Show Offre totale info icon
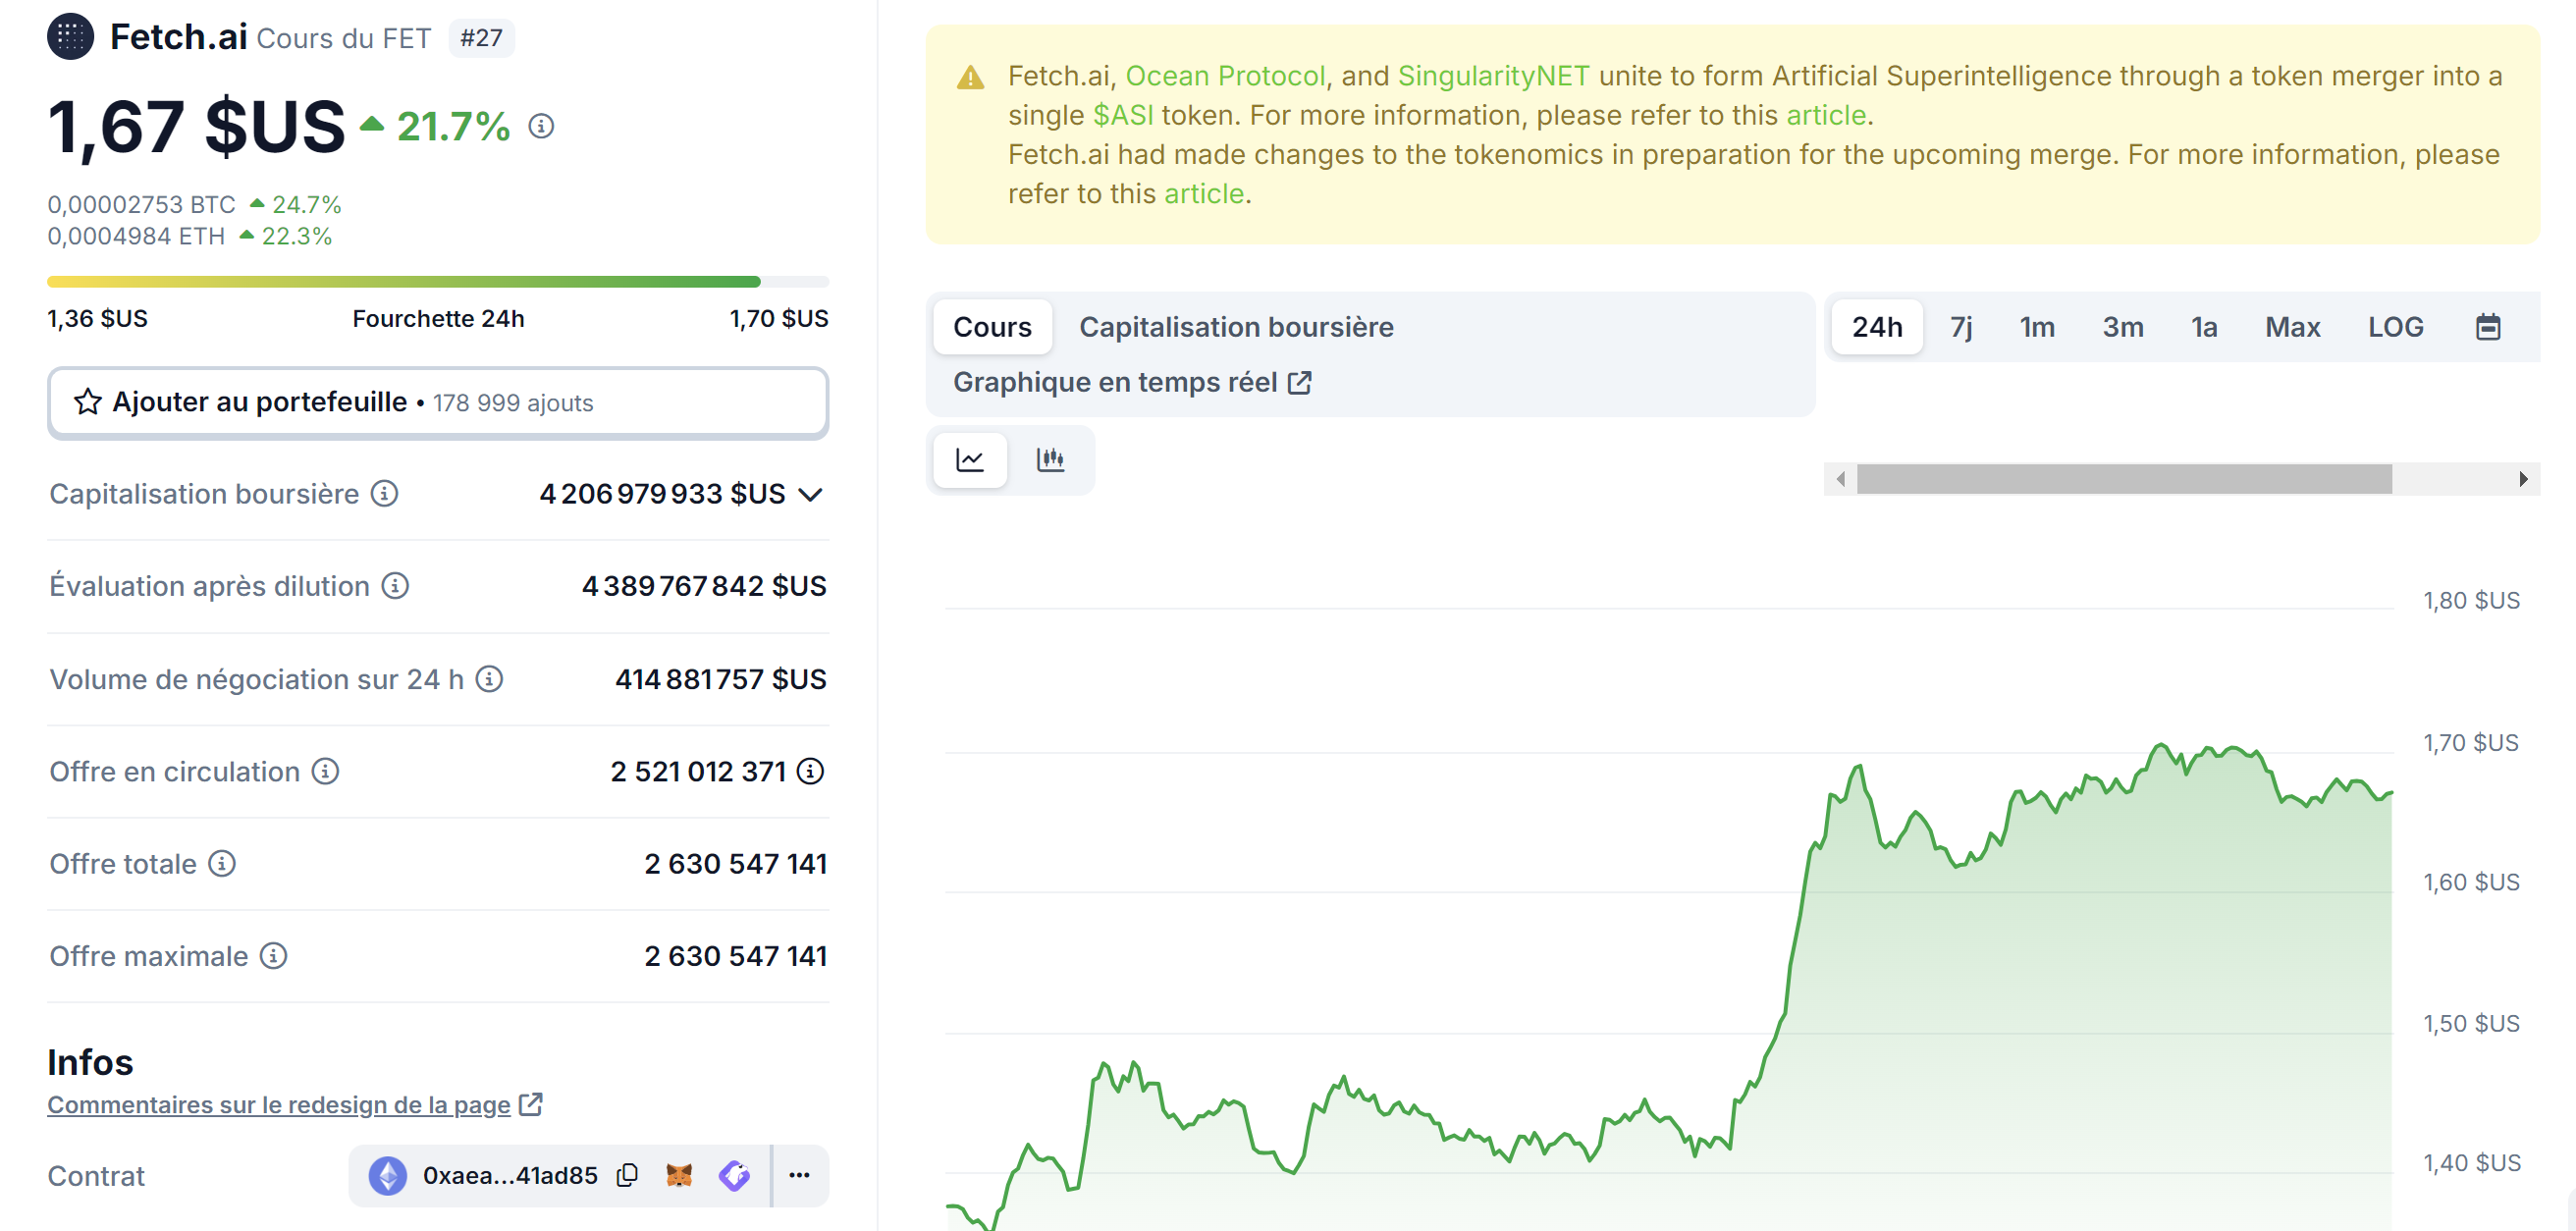Screen dimensions: 2576x1231 click(222, 864)
